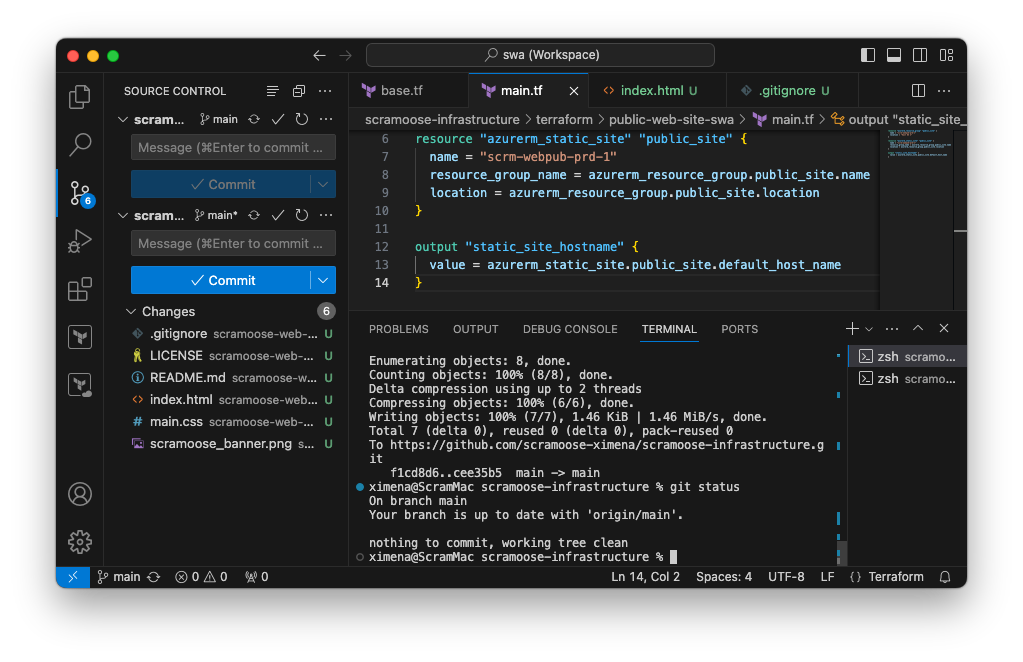Create a new terminal with plus icon
Viewport: 1023px width, 662px height.
[x=852, y=329]
